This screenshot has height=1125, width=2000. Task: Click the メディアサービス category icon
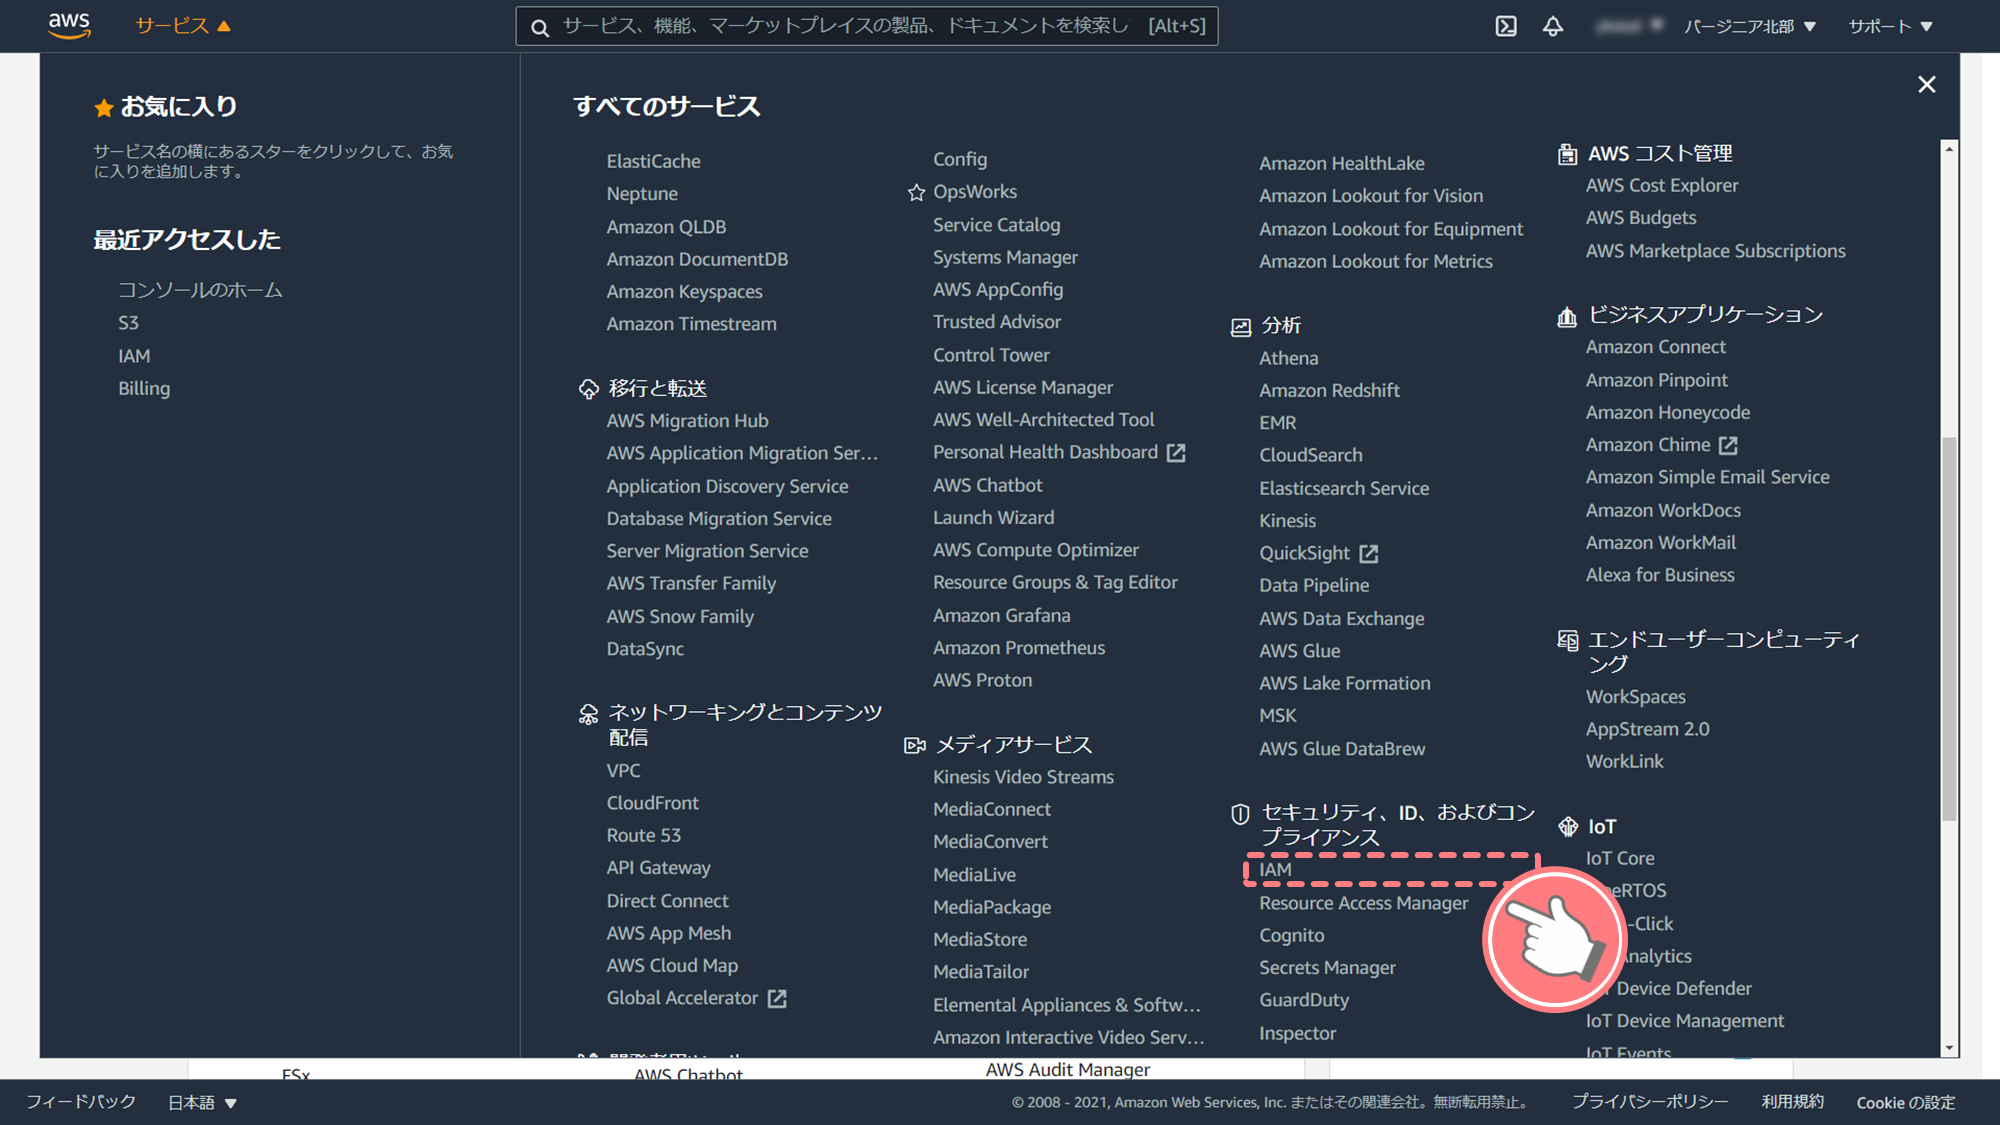[x=914, y=746]
